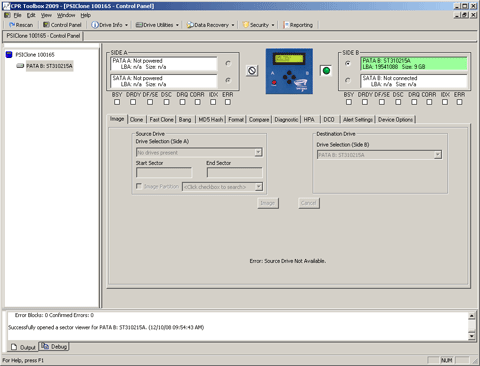Open the Control Panel toolbar button

click(x=62, y=25)
